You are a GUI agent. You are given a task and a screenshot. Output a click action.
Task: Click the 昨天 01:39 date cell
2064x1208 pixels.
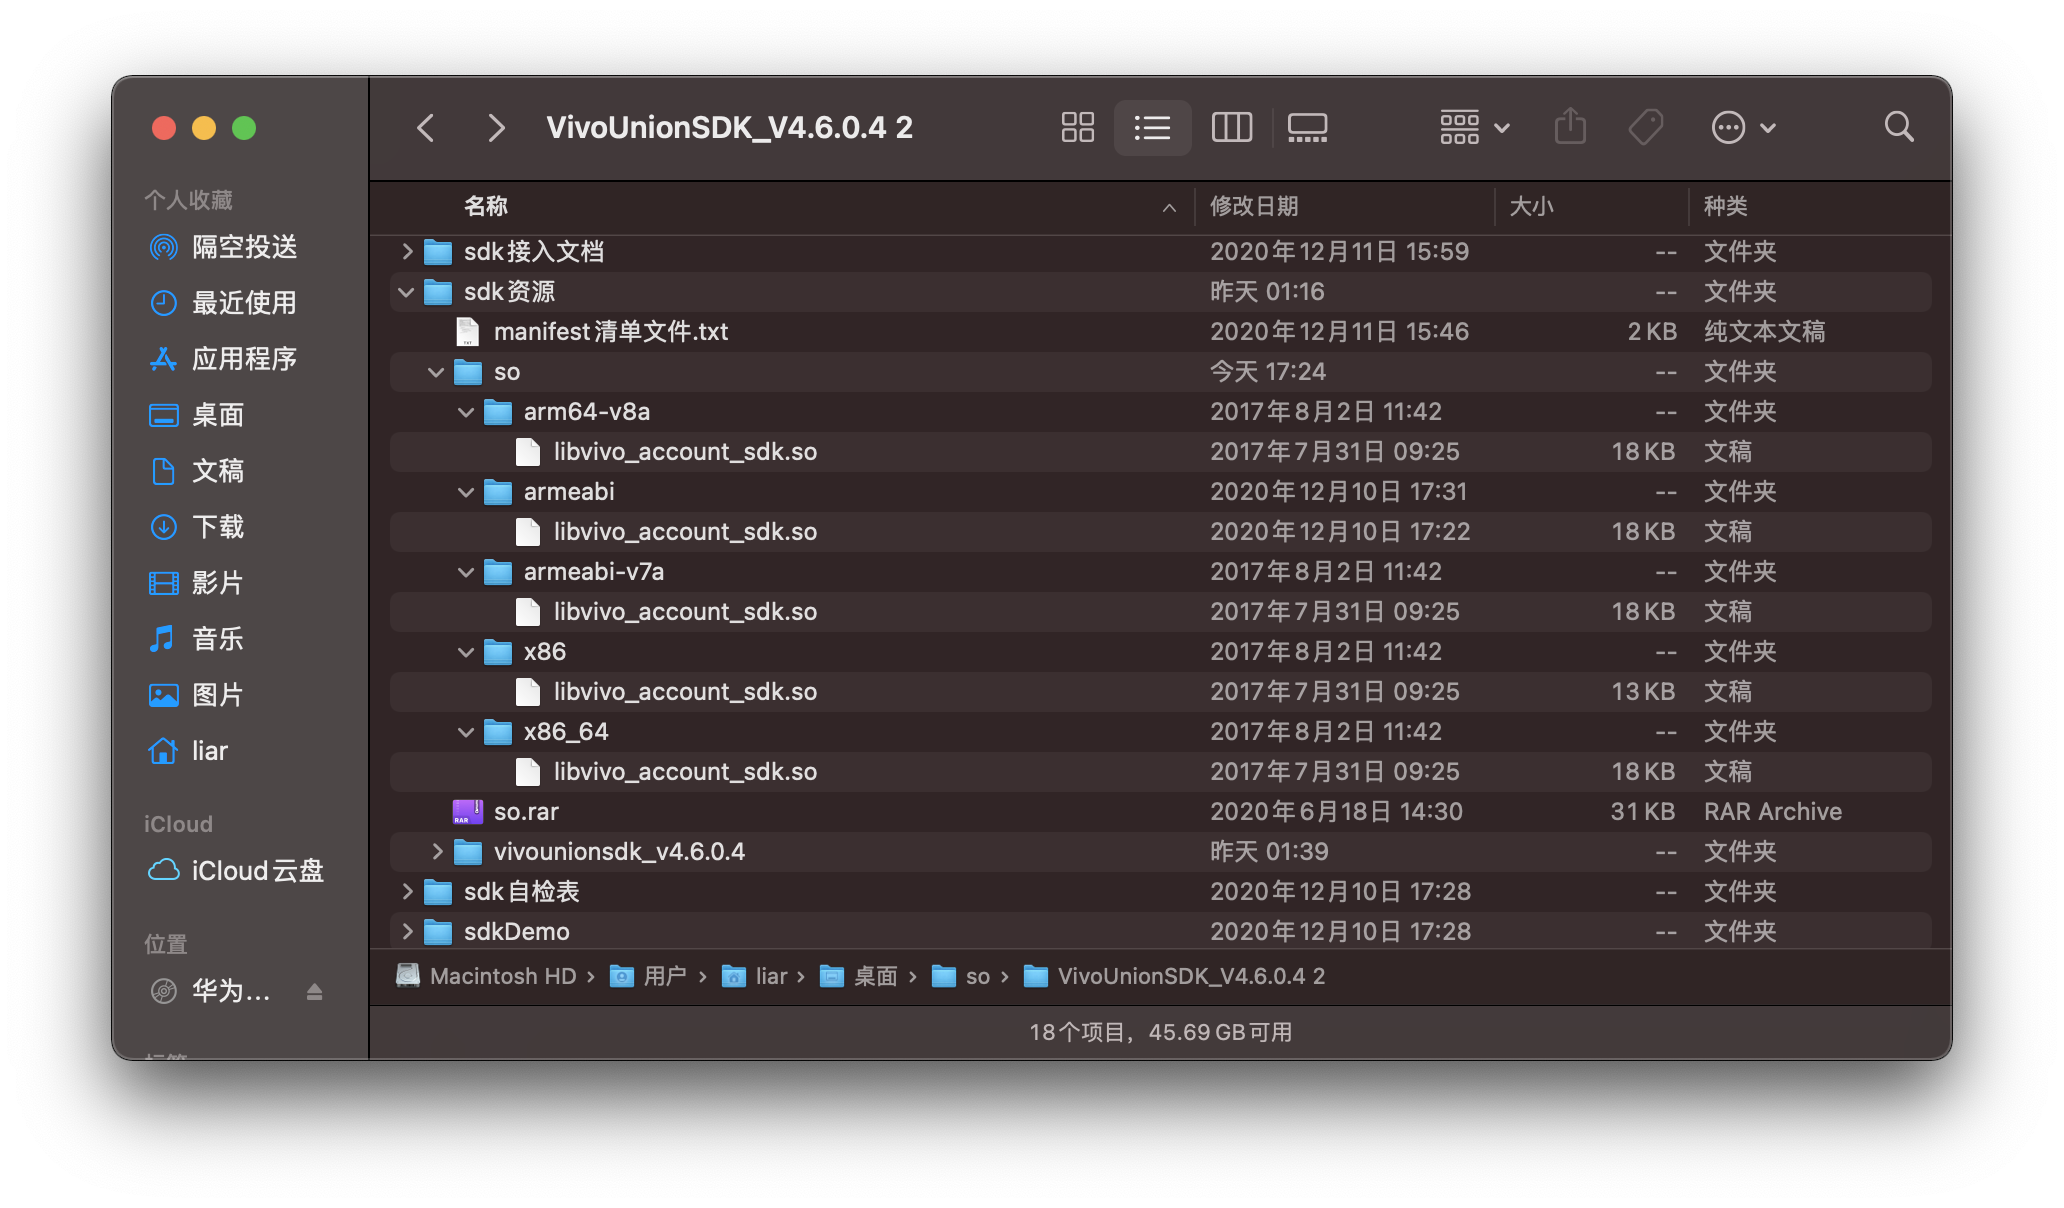click(1269, 852)
